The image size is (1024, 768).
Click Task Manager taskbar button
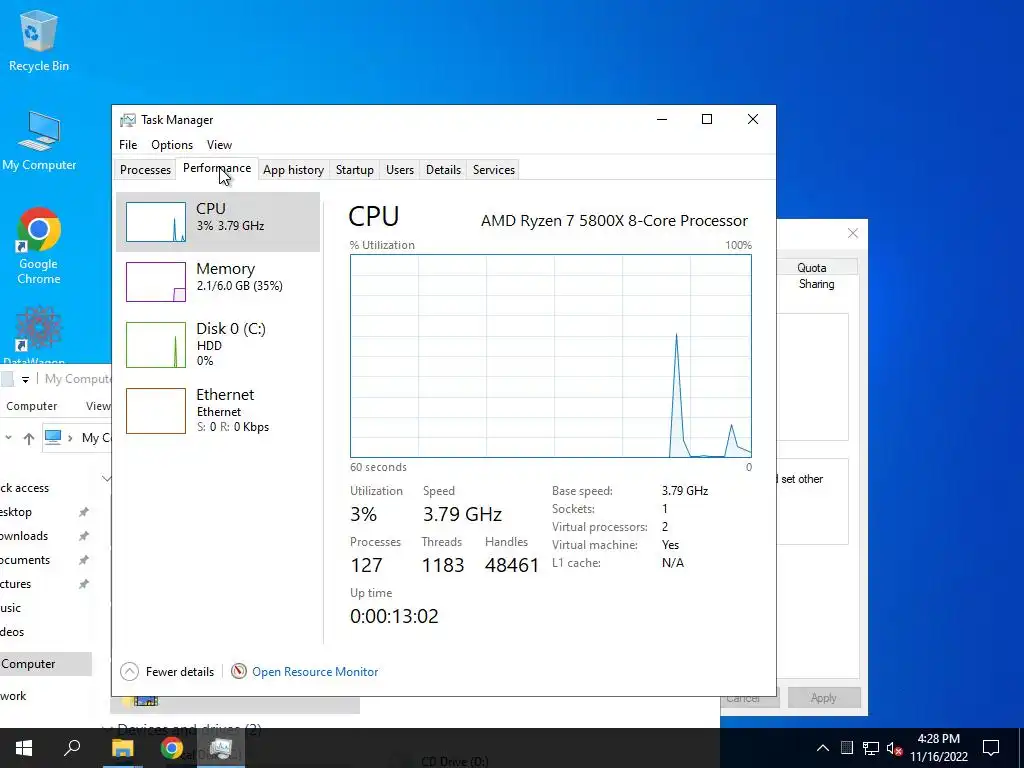coord(221,748)
